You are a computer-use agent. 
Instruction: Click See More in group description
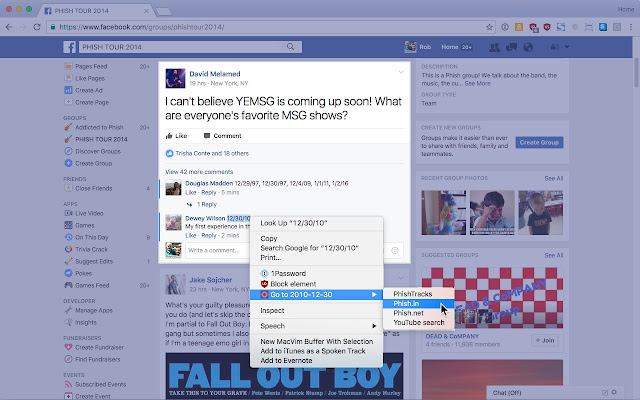pyautogui.click(x=478, y=83)
